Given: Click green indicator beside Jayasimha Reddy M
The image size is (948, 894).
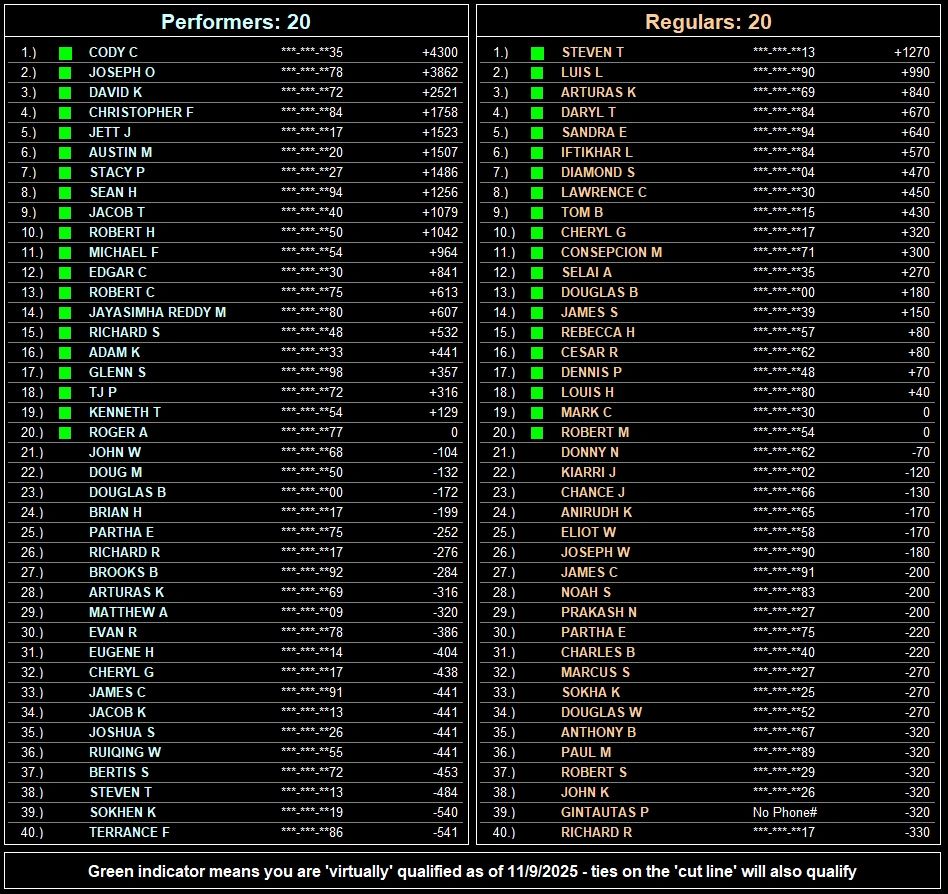Looking at the screenshot, I should (65, 313).
